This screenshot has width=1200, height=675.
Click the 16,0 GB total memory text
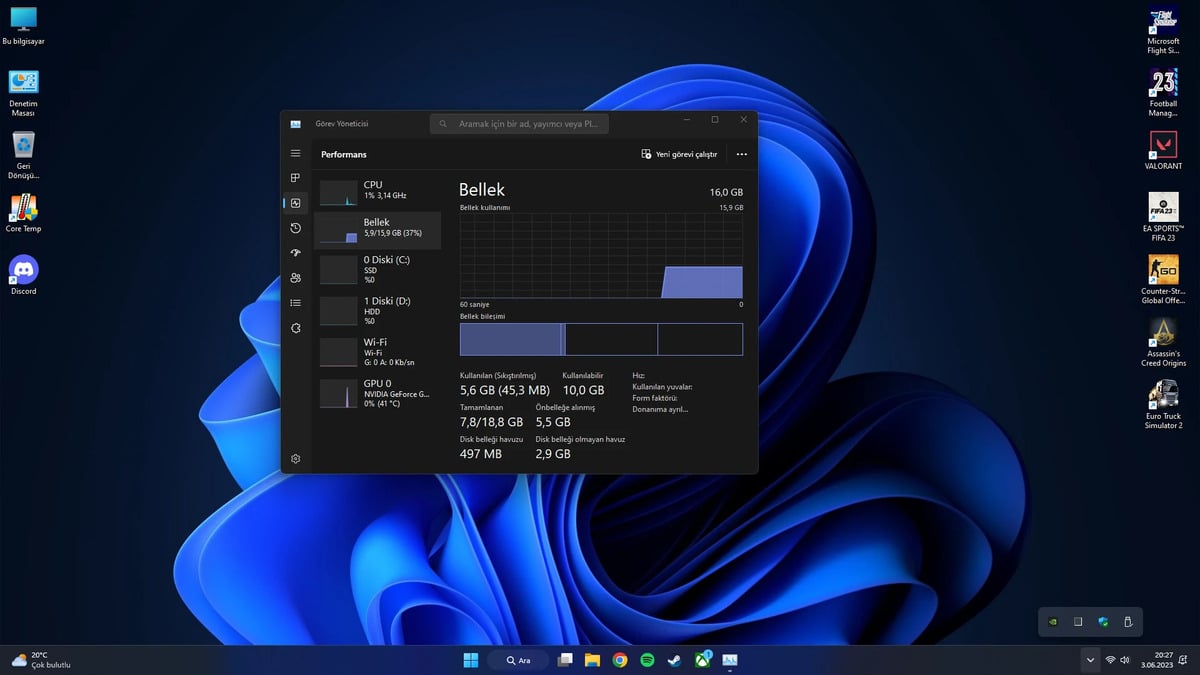726,191
